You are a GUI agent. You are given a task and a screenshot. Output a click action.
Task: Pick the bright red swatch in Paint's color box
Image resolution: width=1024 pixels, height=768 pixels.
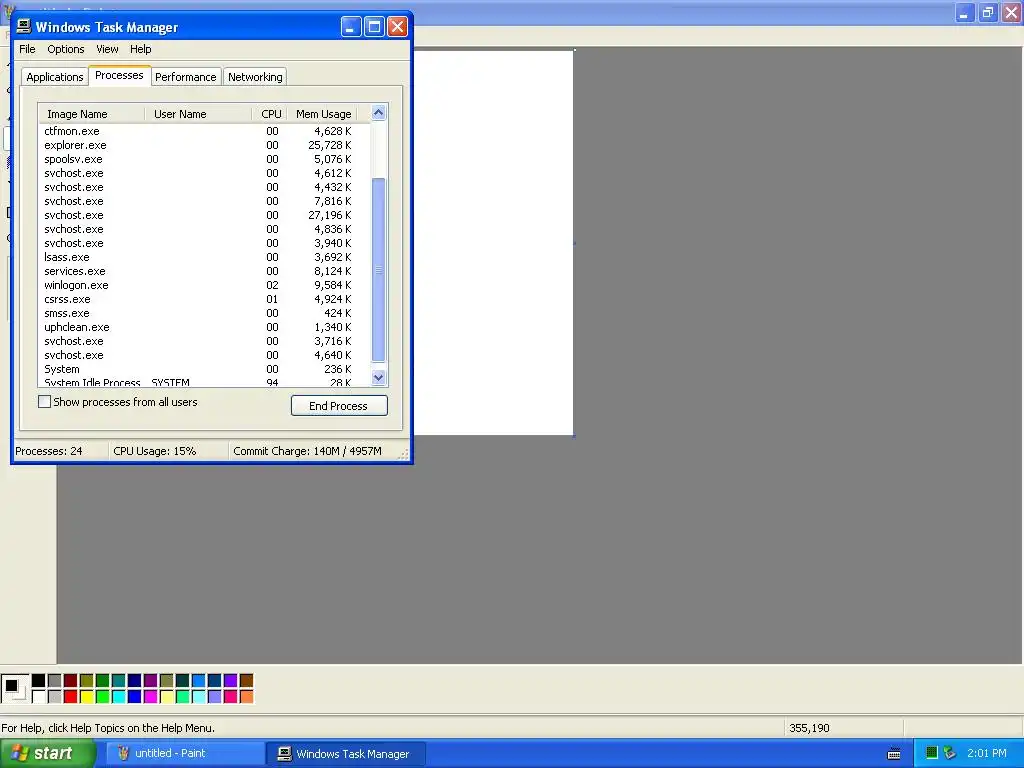pyautogui.click(x=71, y=697)
